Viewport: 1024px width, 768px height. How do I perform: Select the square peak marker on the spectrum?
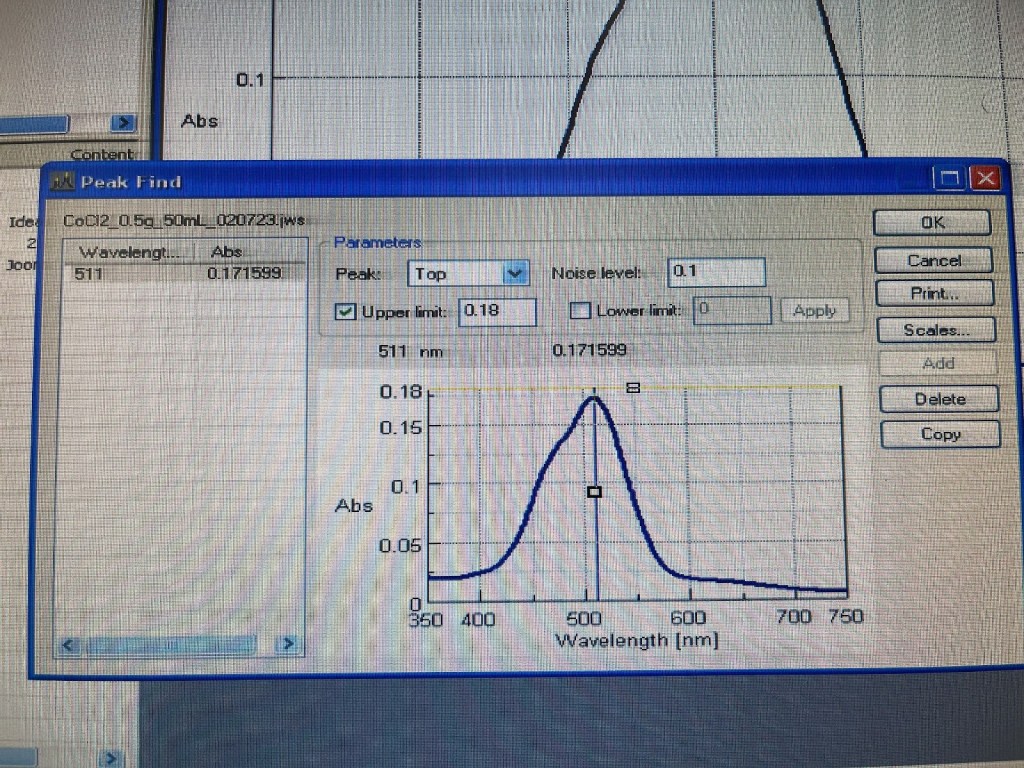tap(594, 491)
